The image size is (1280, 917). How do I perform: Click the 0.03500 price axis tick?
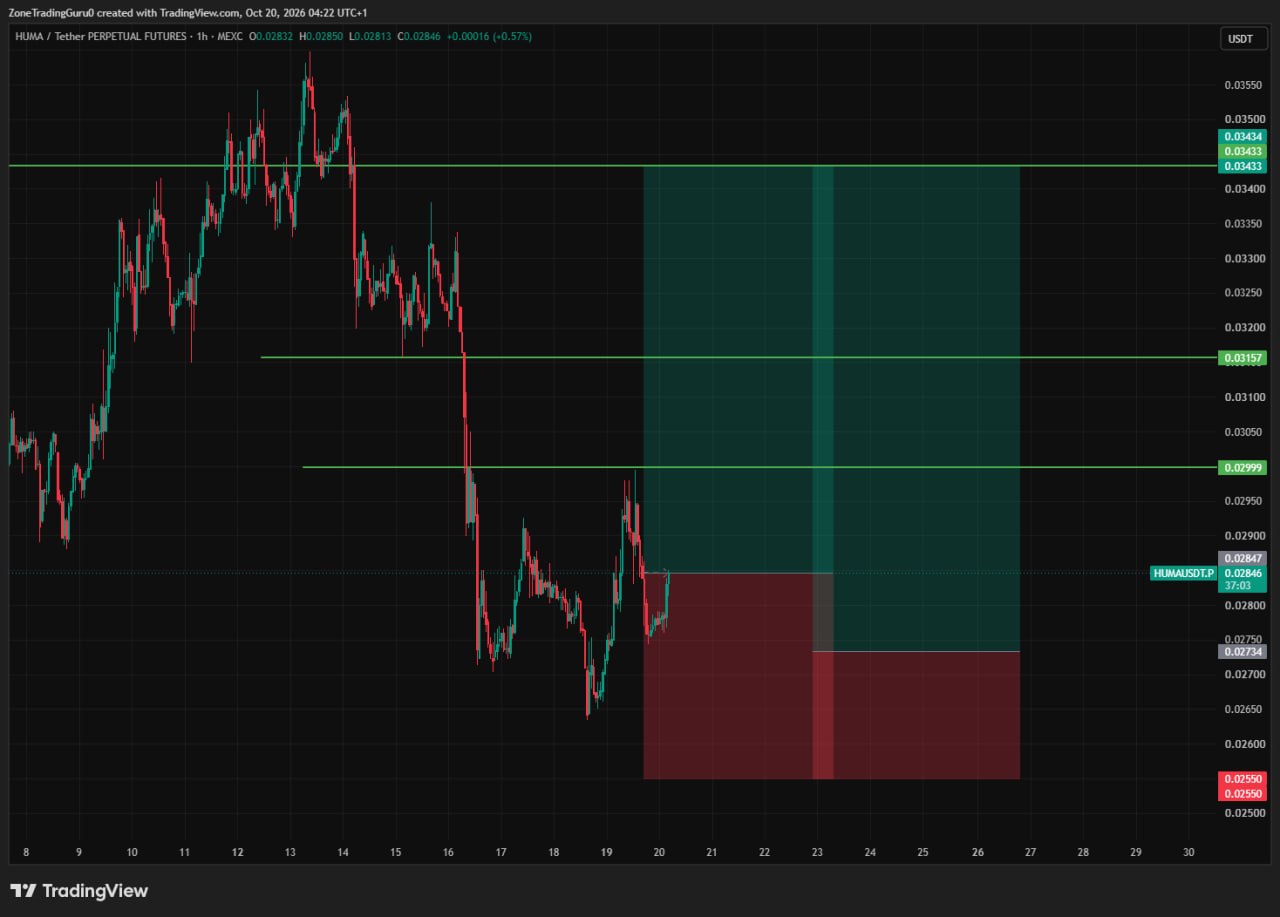tap(1243, 119)
